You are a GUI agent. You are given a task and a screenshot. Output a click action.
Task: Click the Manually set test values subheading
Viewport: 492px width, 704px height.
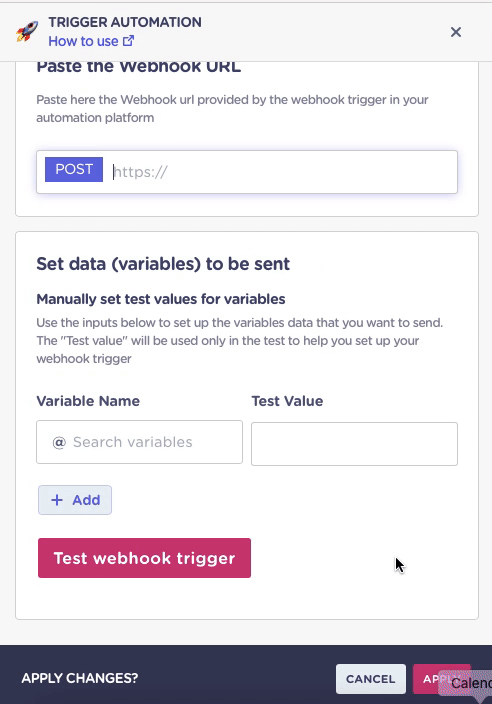(x=161, y=299)
